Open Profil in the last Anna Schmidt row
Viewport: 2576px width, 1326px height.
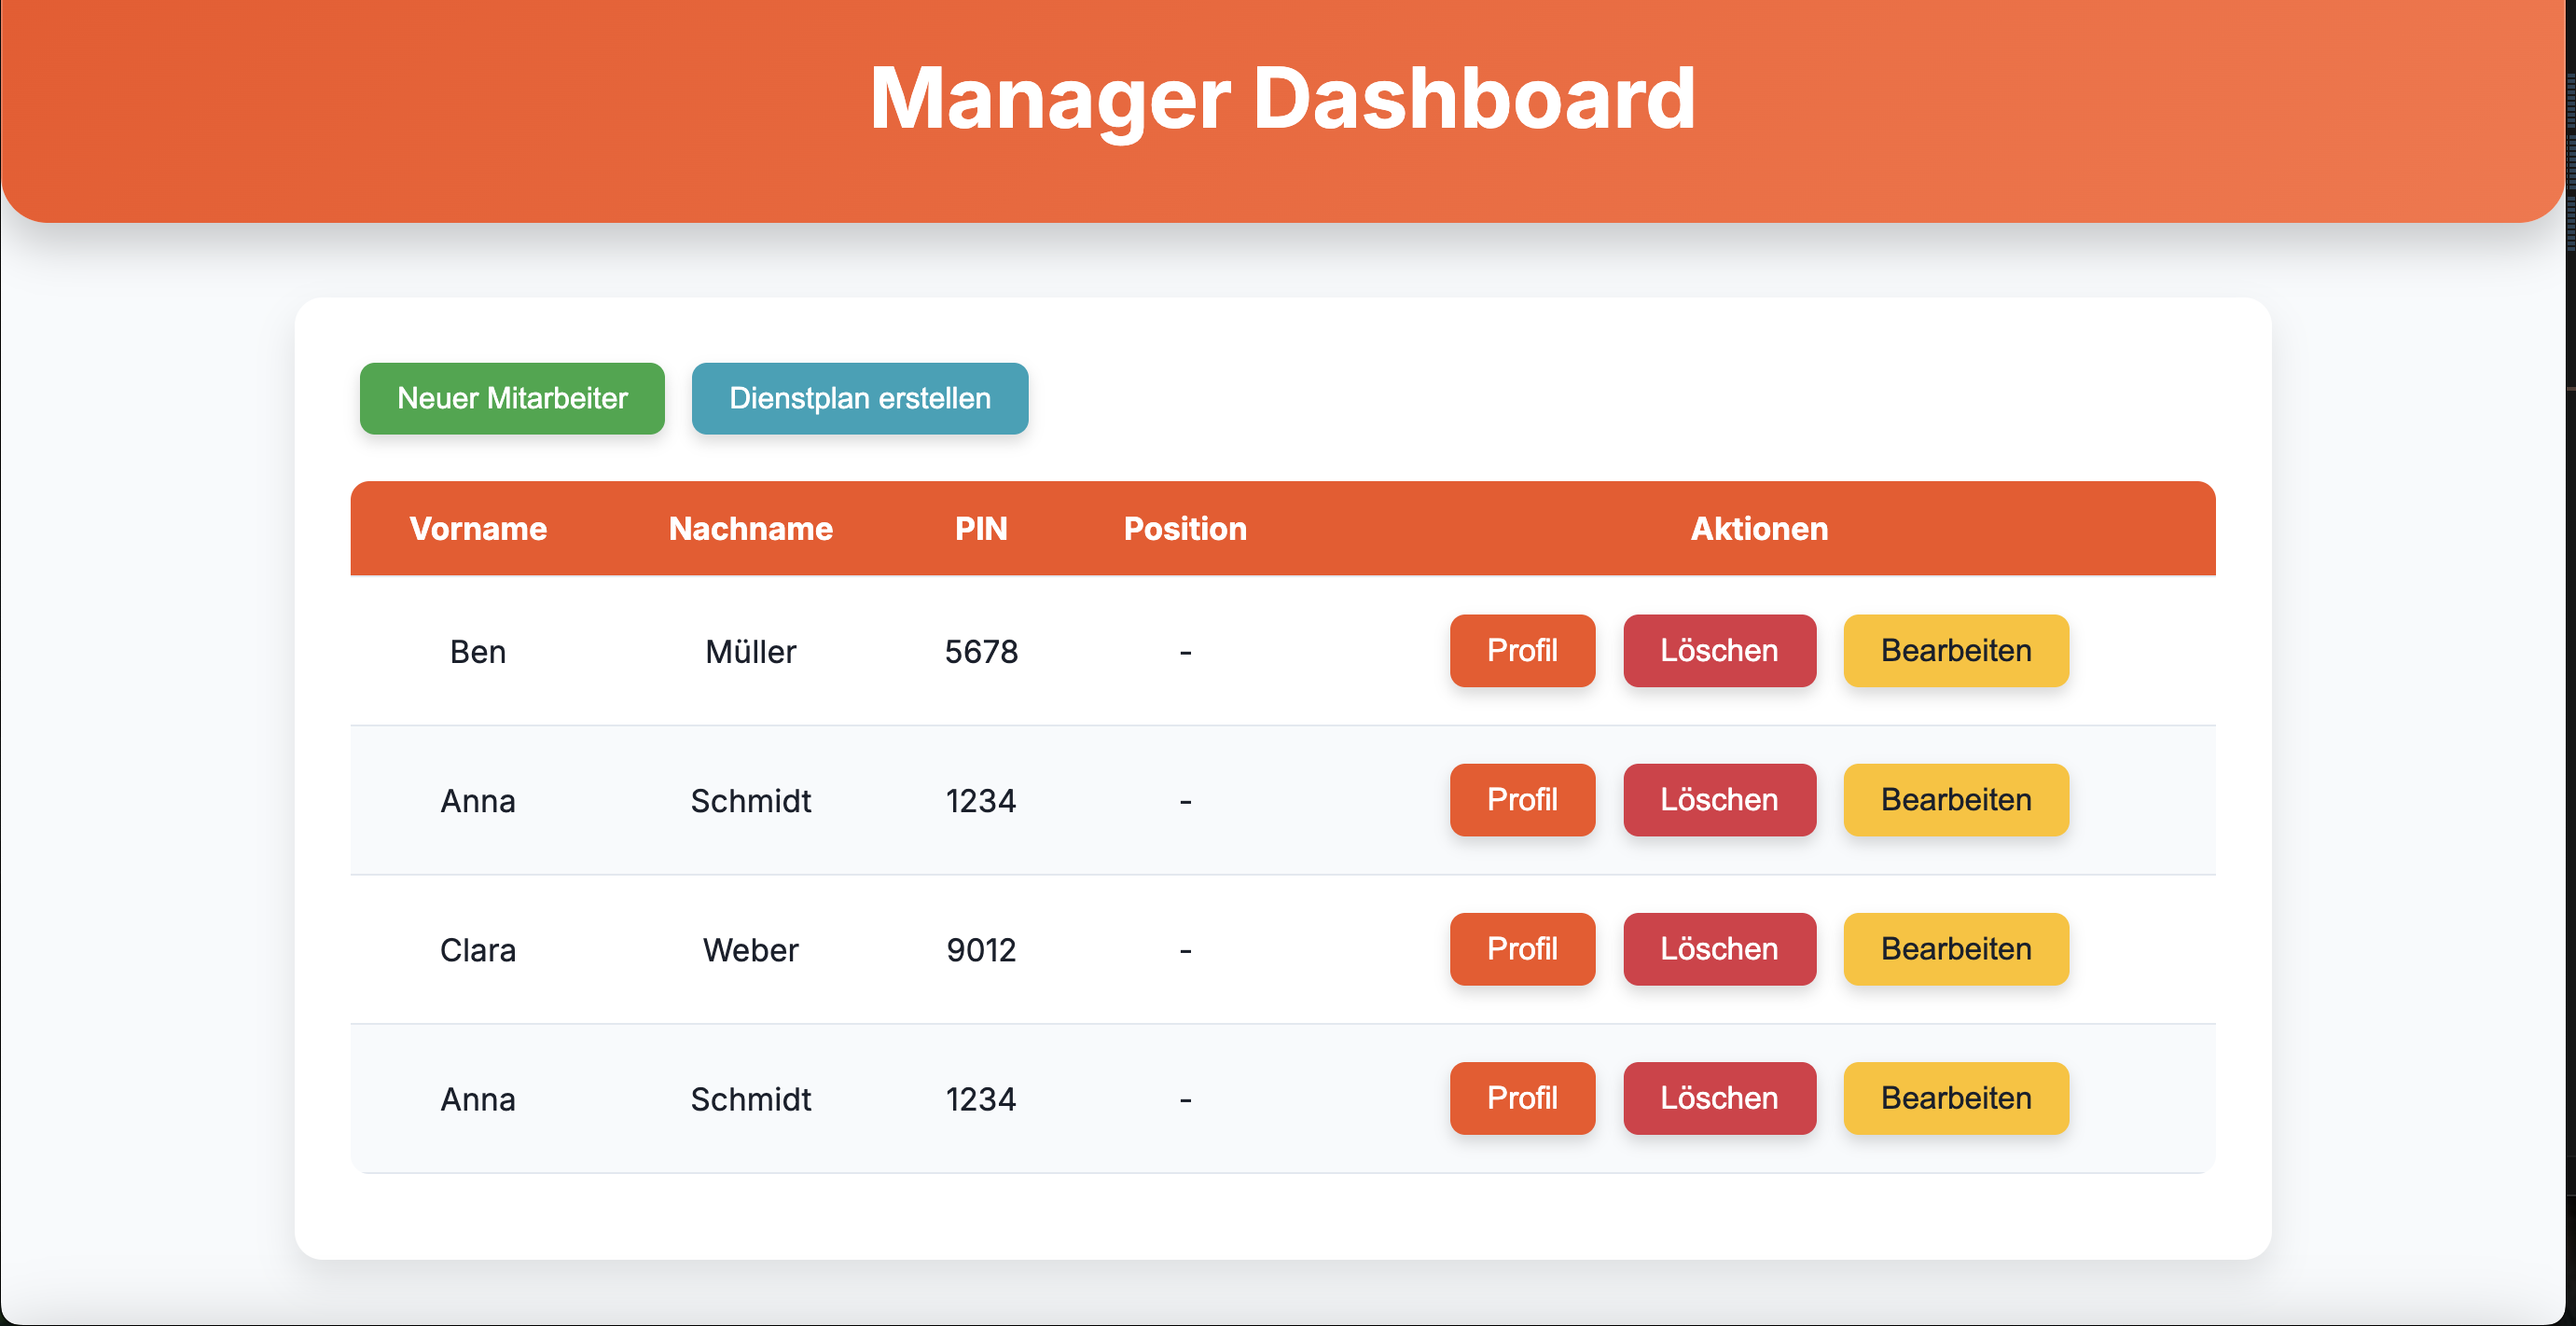(1522, 1098)
